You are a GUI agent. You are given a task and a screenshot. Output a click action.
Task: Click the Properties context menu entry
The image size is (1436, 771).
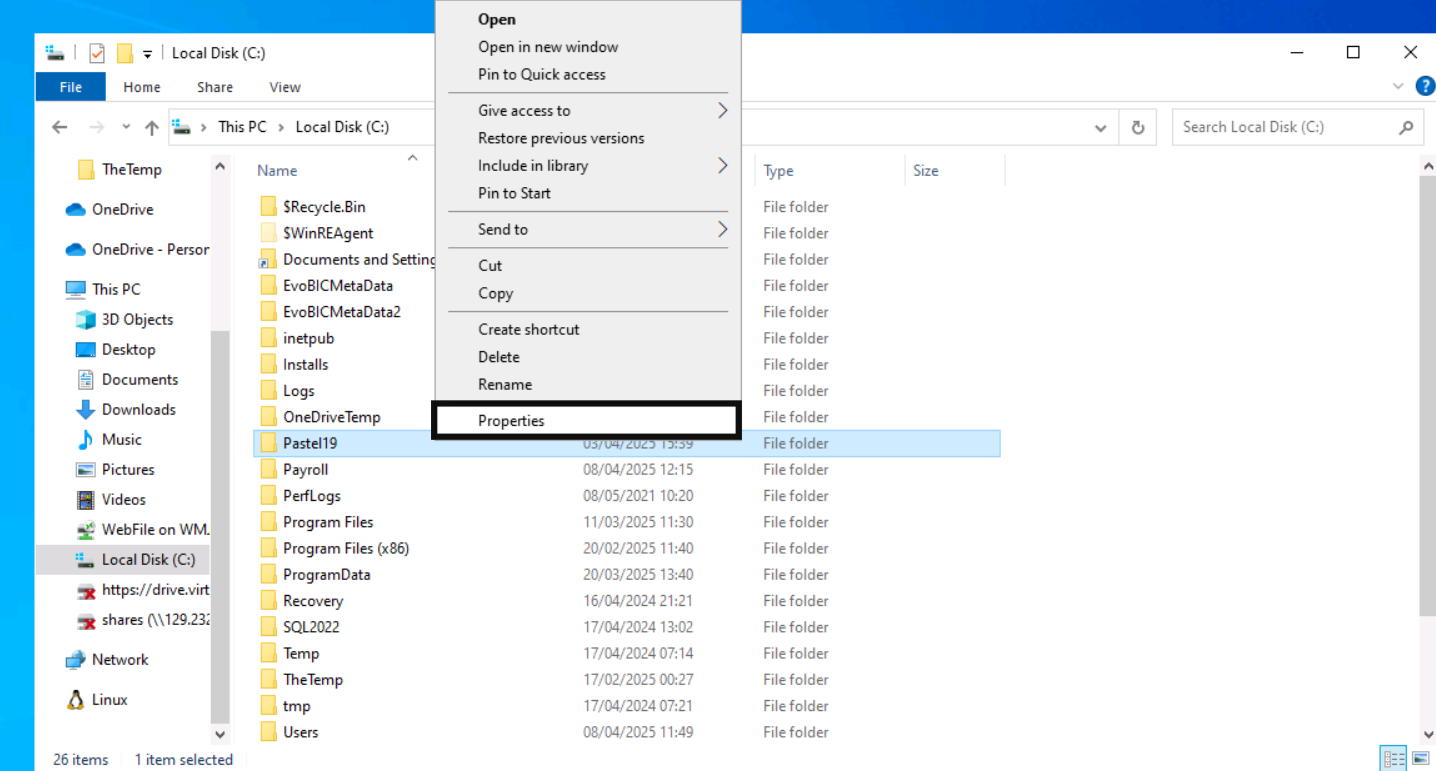511,421
